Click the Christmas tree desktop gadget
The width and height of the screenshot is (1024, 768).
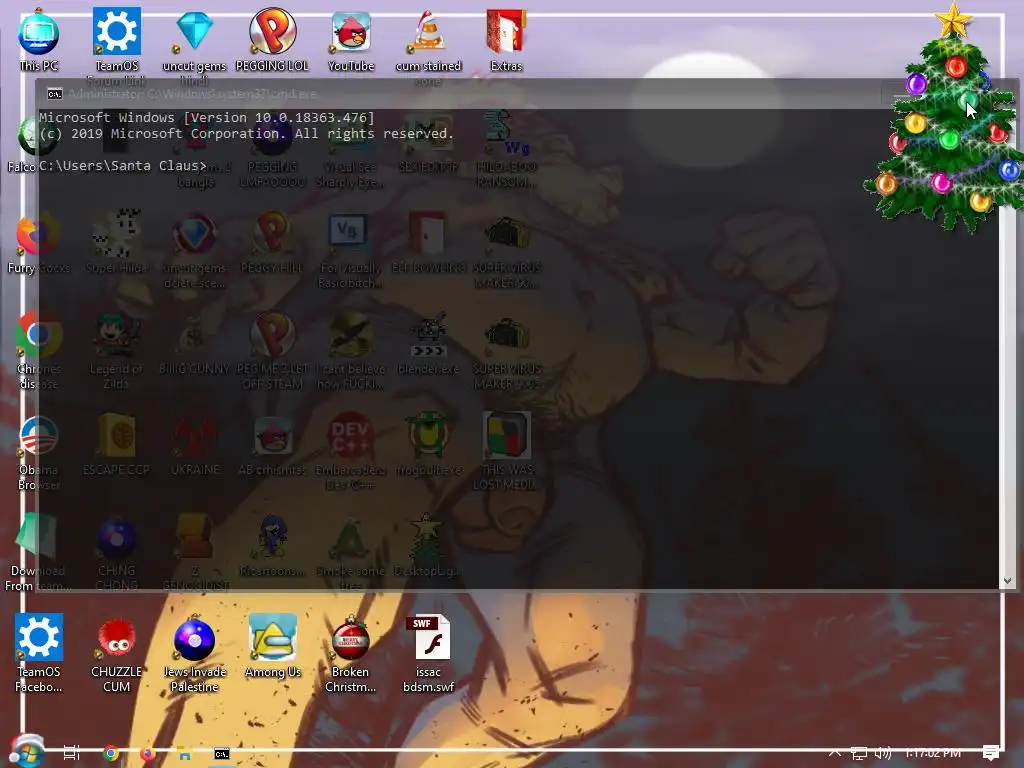tap(947, 121)
